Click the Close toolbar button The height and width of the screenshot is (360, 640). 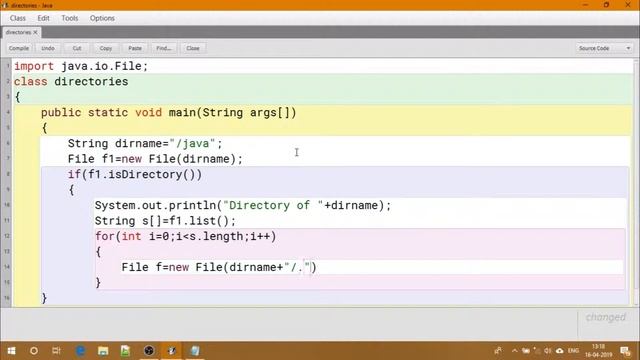[193, 48]
